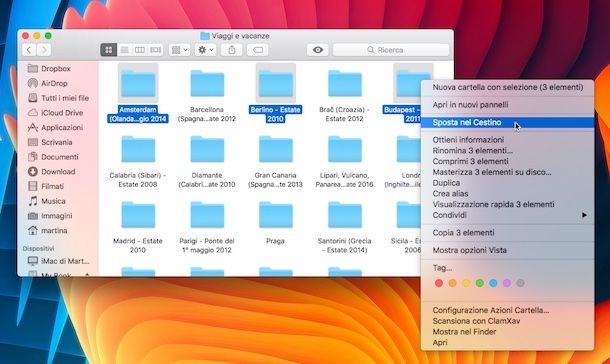Select iMac di Mart... device in sidebar
Screen dimensions: 610x364
(58, 261)
